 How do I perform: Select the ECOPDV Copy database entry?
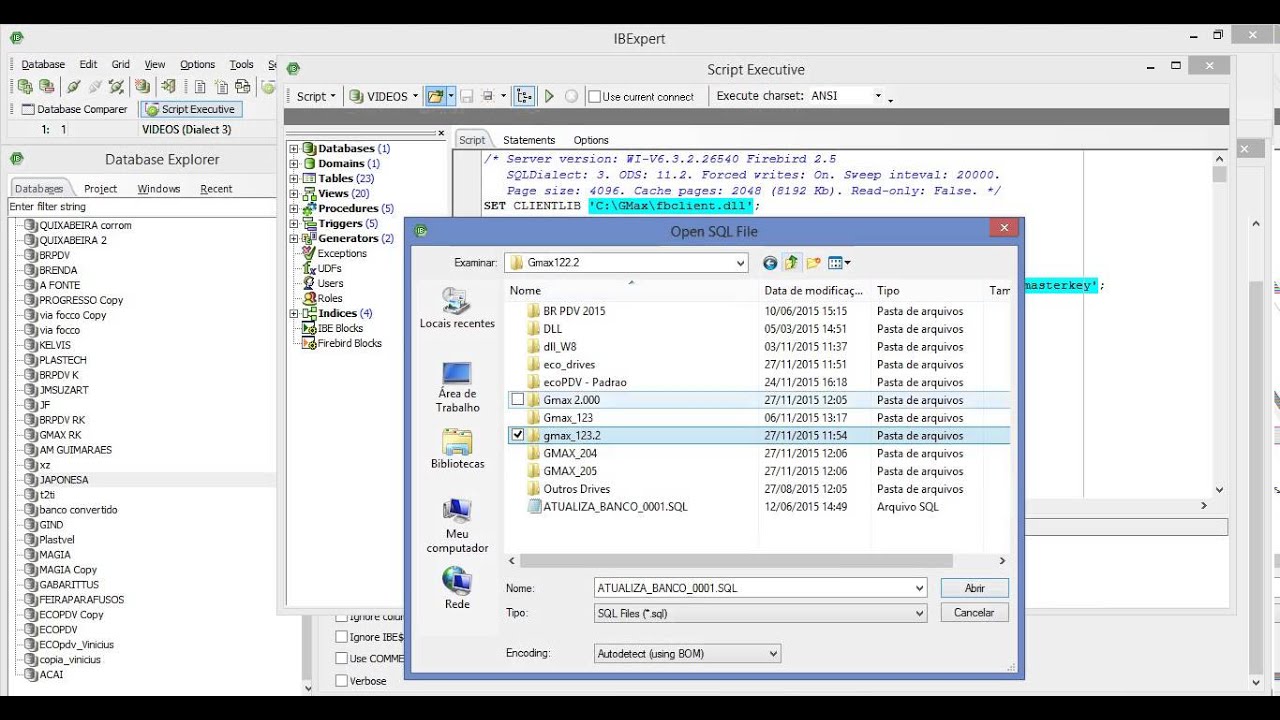[71, 615]
